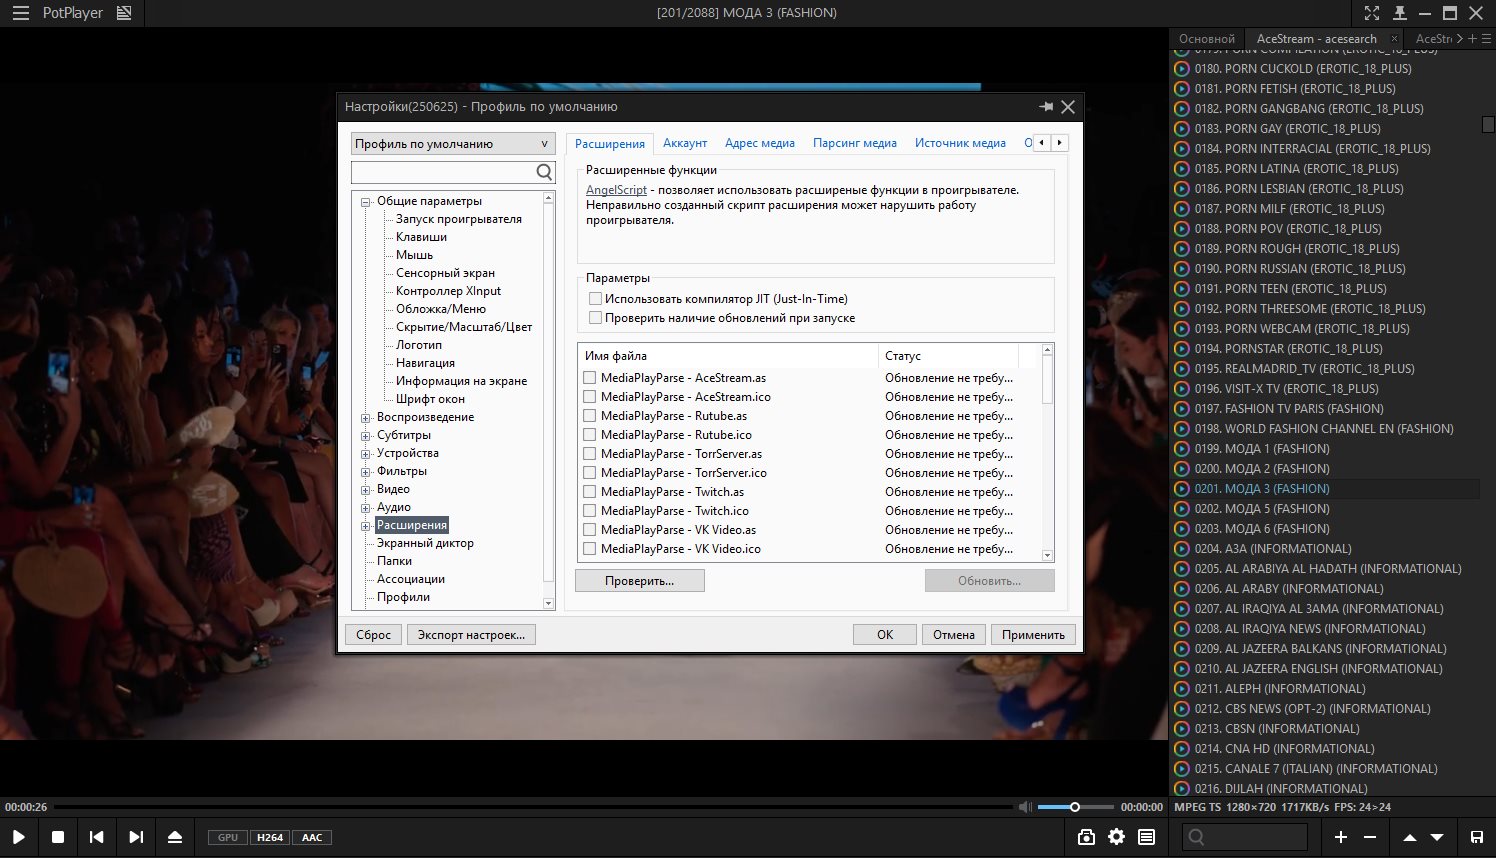Viewport: 1496px width, 858px height.
Task: Open the profile dropdown «Профиль по умолчанию»
Action: pyautogui.click(x=452, y=144)
